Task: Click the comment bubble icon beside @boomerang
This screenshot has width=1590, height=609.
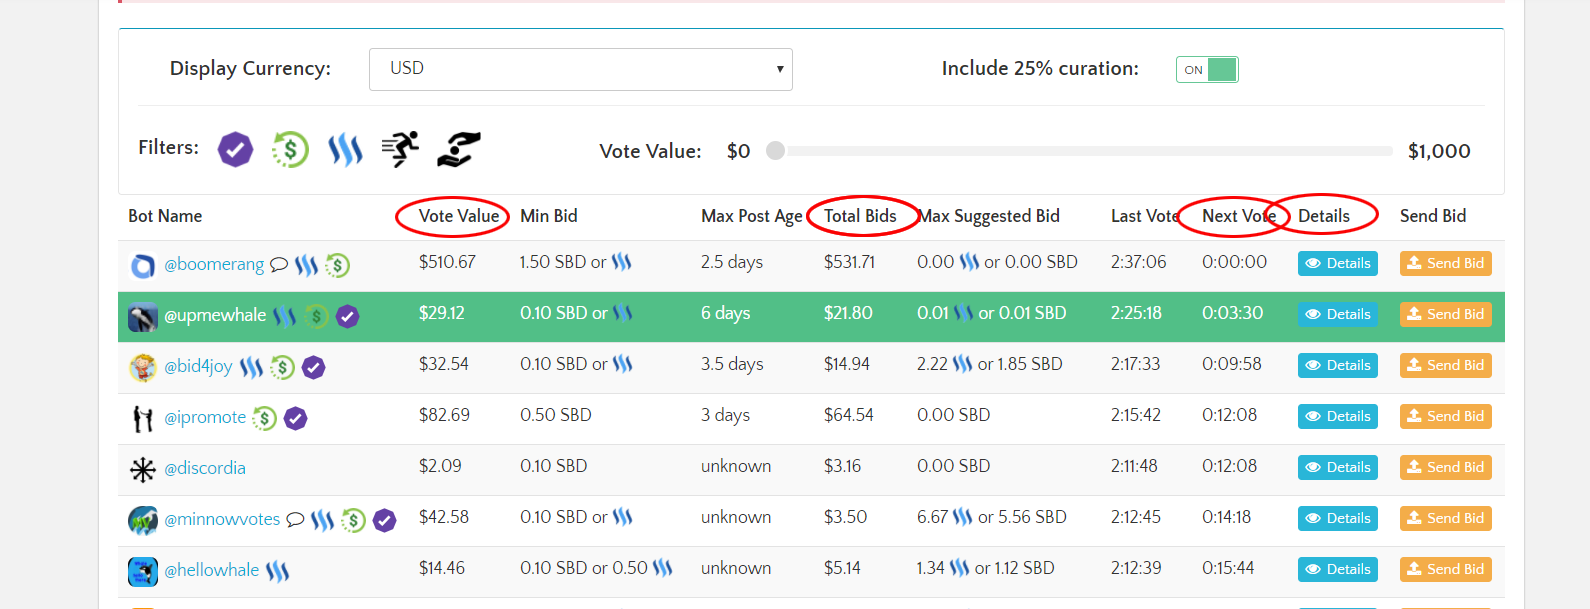Action: pos(279,265)
